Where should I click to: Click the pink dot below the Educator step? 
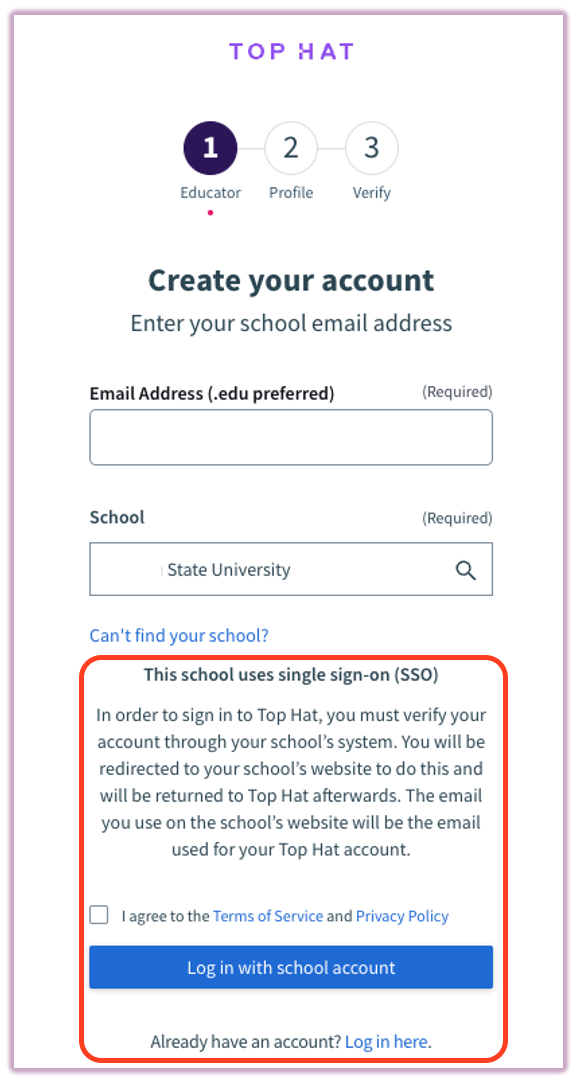[x=210, y=213]
